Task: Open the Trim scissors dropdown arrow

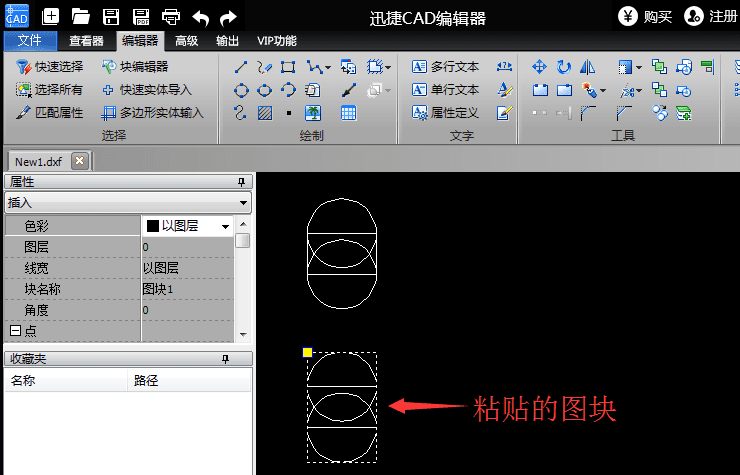Action: pos(639,90)
